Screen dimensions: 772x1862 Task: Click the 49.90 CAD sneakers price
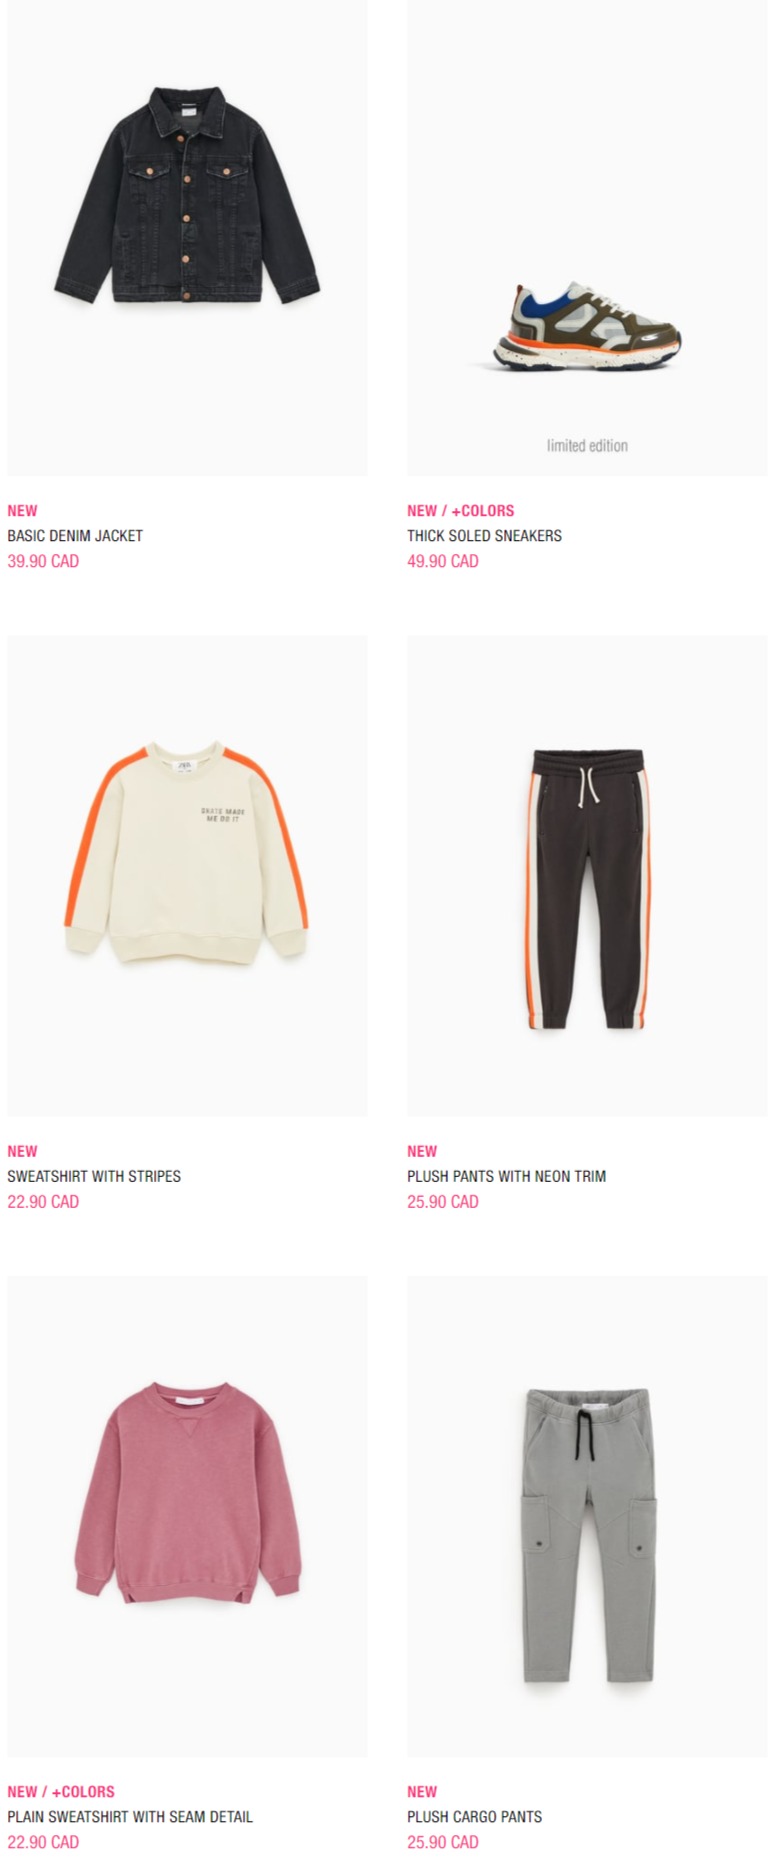[443, 561]
